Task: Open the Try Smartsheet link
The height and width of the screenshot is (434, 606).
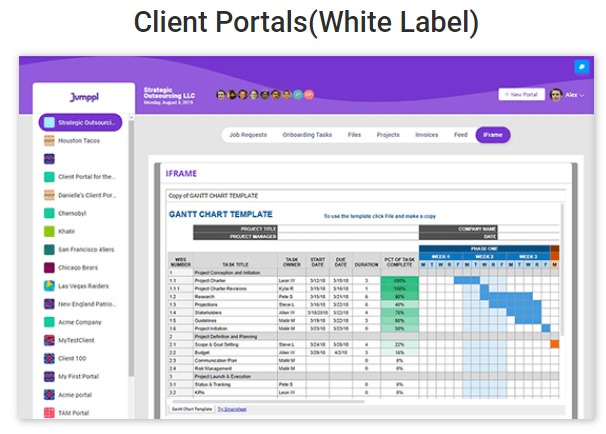Action: (x=232, y=409)
